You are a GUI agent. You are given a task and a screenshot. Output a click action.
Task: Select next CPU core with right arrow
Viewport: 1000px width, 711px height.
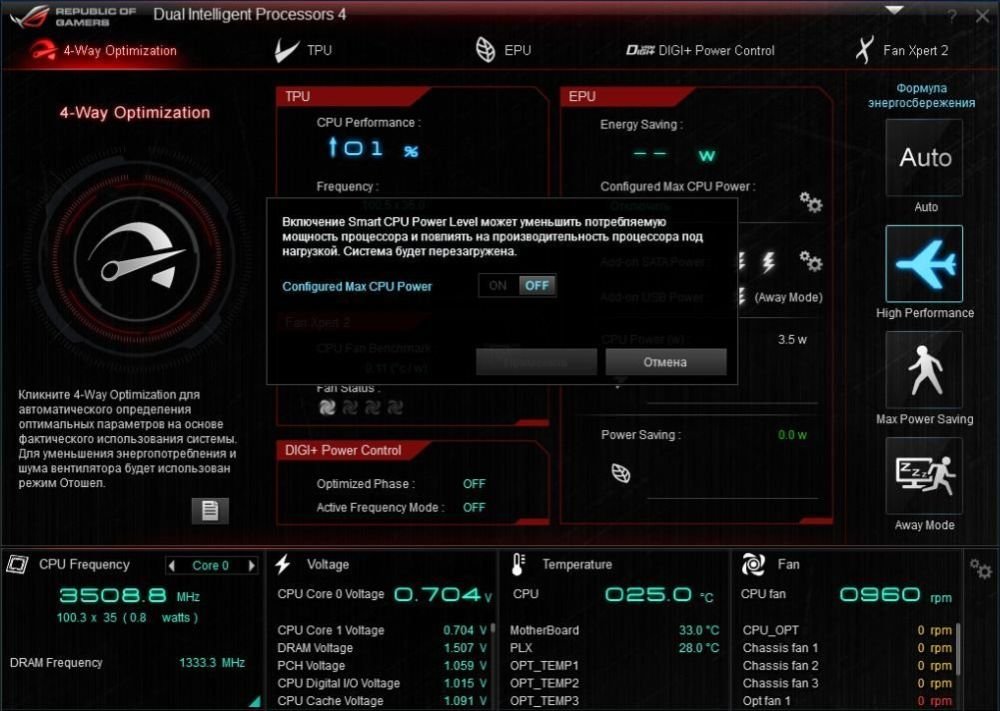tap(251, 565)
